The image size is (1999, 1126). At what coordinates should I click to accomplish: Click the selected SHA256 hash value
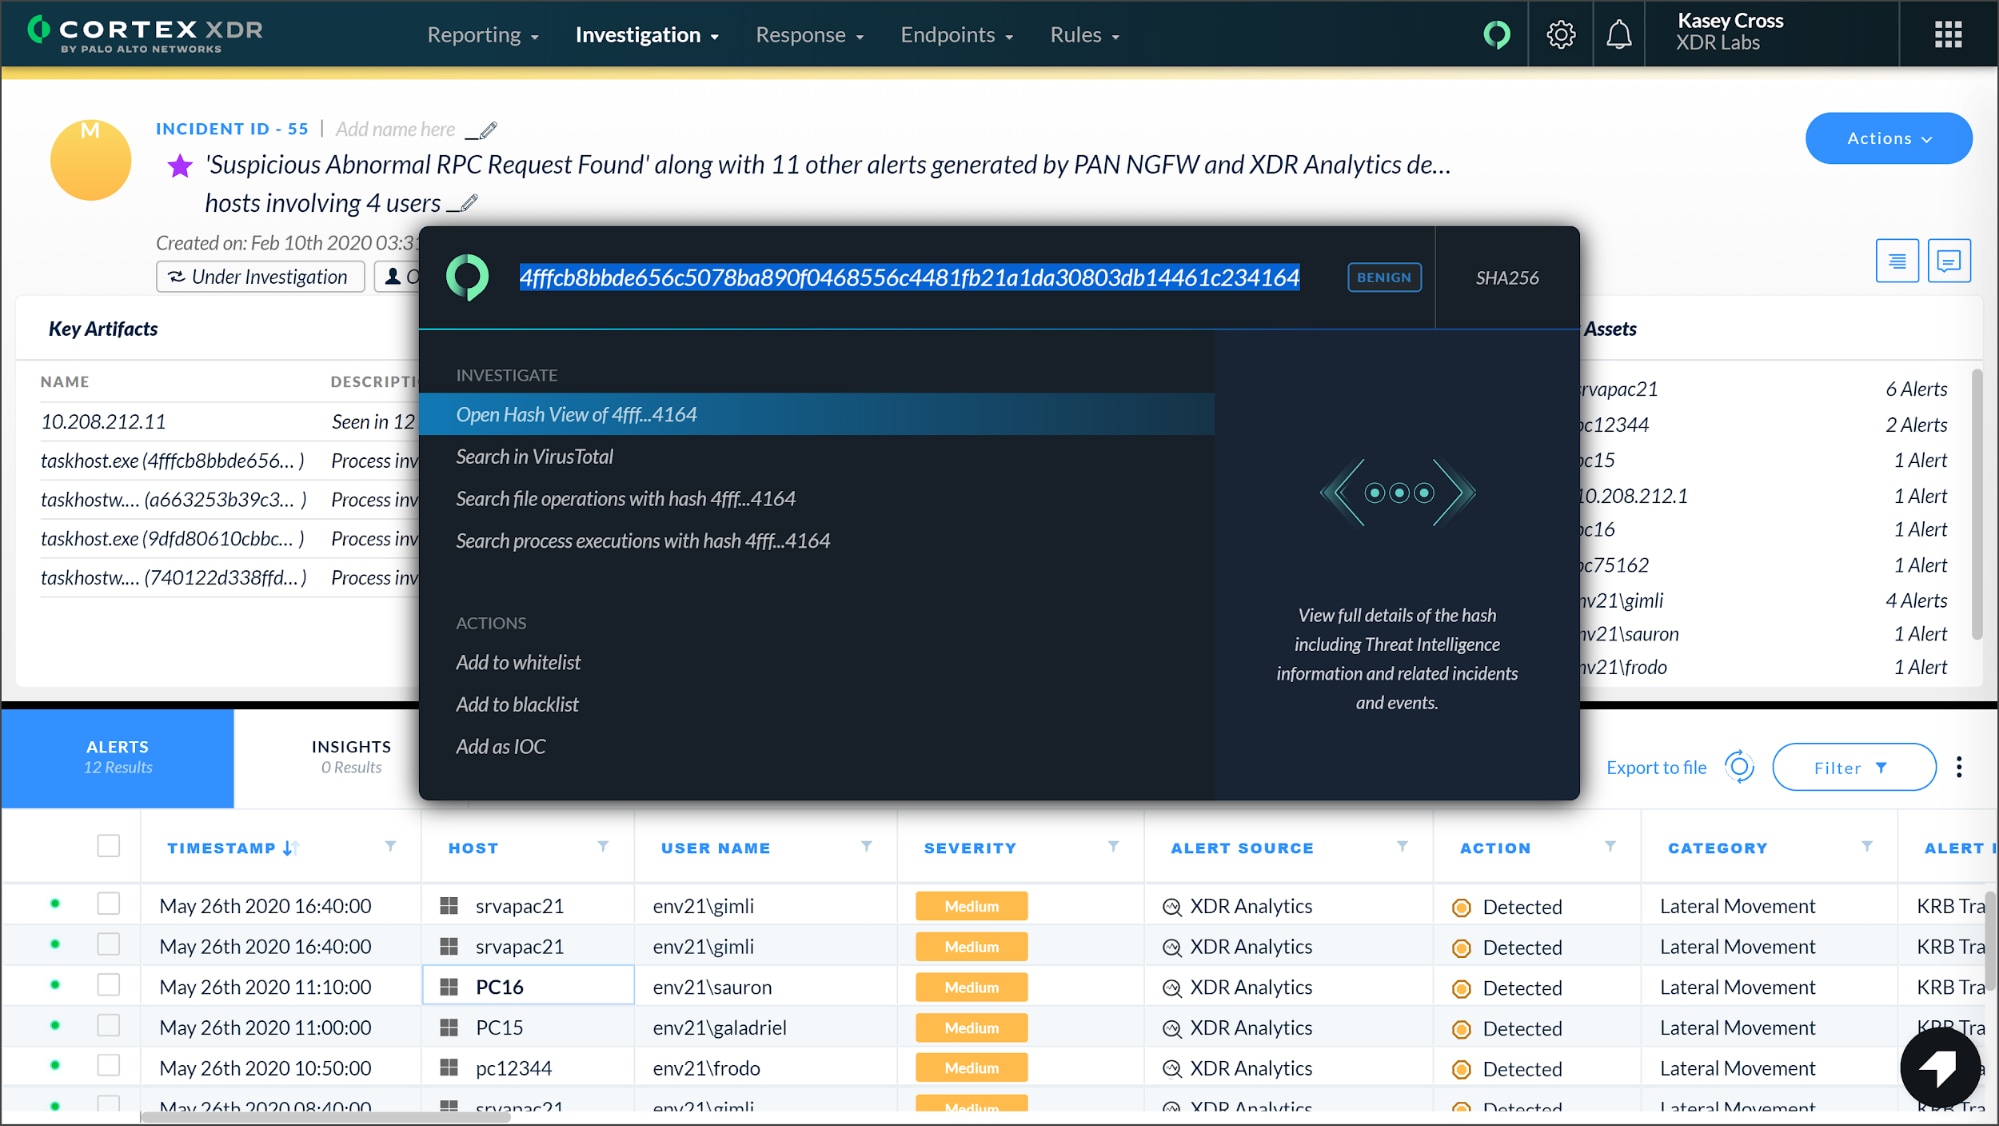[x=909, y=277]
